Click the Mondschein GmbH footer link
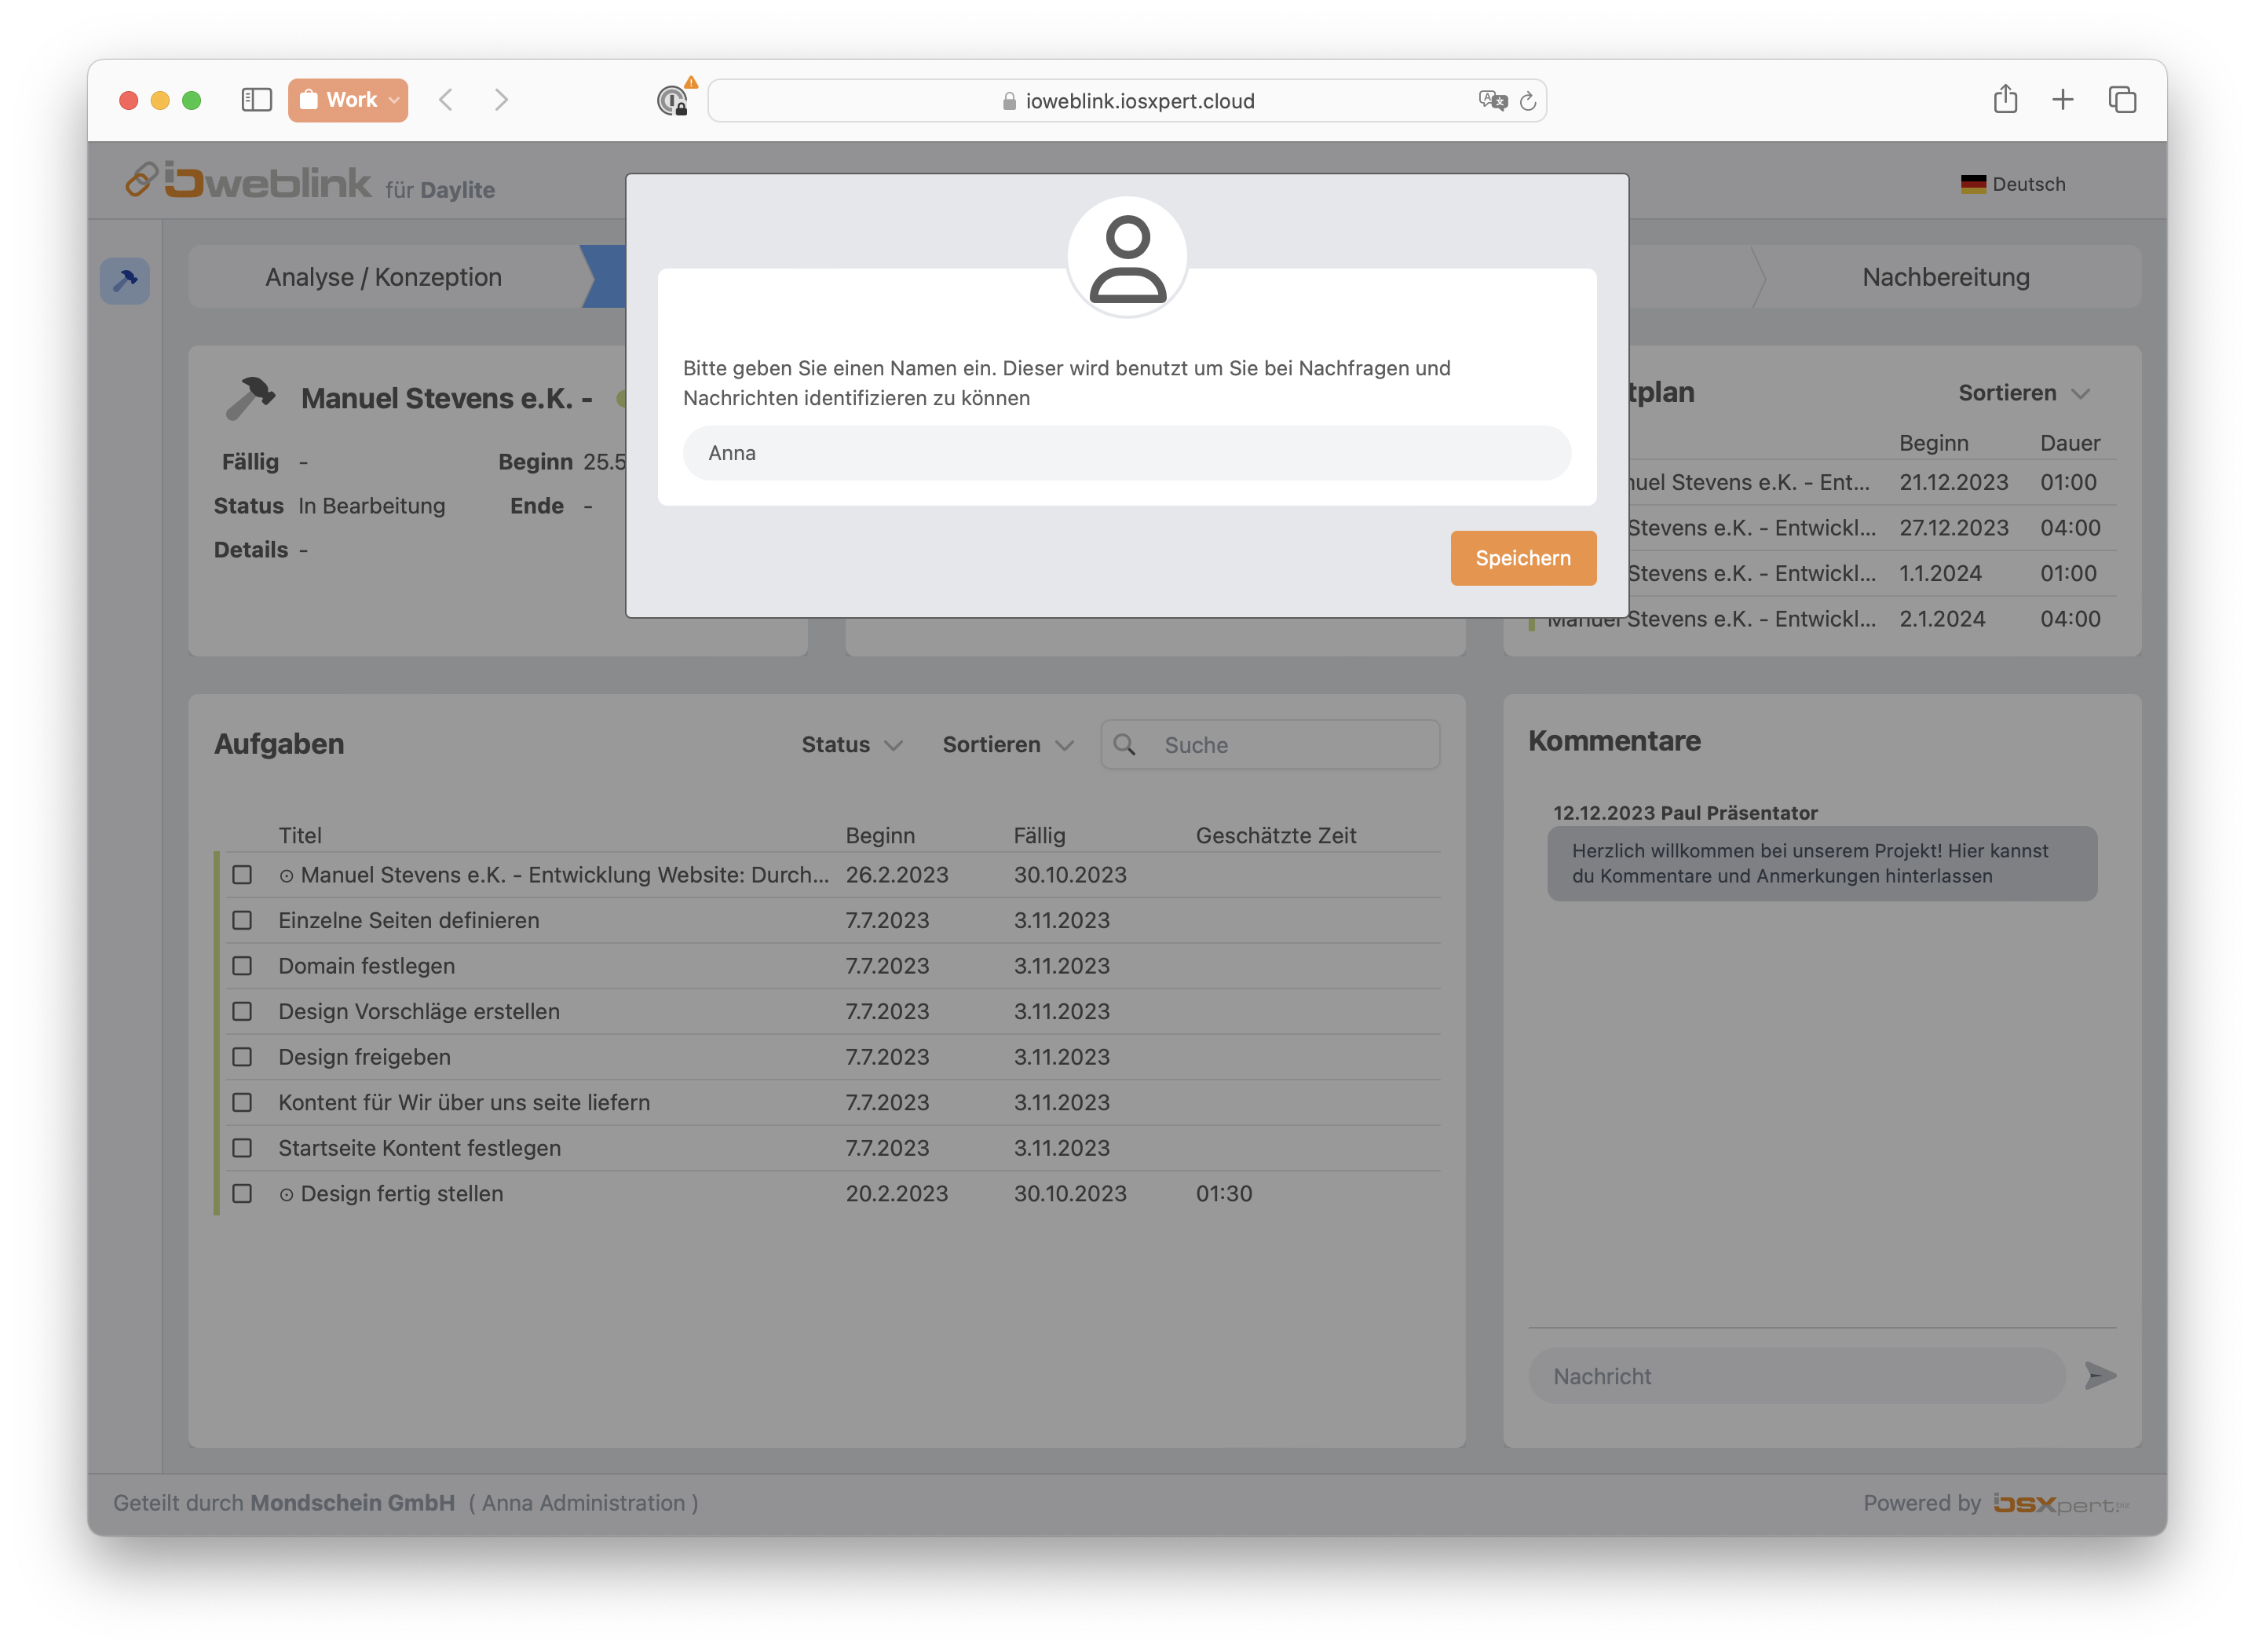This screenshot has height=1652, width=2255. [x=352, y=1503]
